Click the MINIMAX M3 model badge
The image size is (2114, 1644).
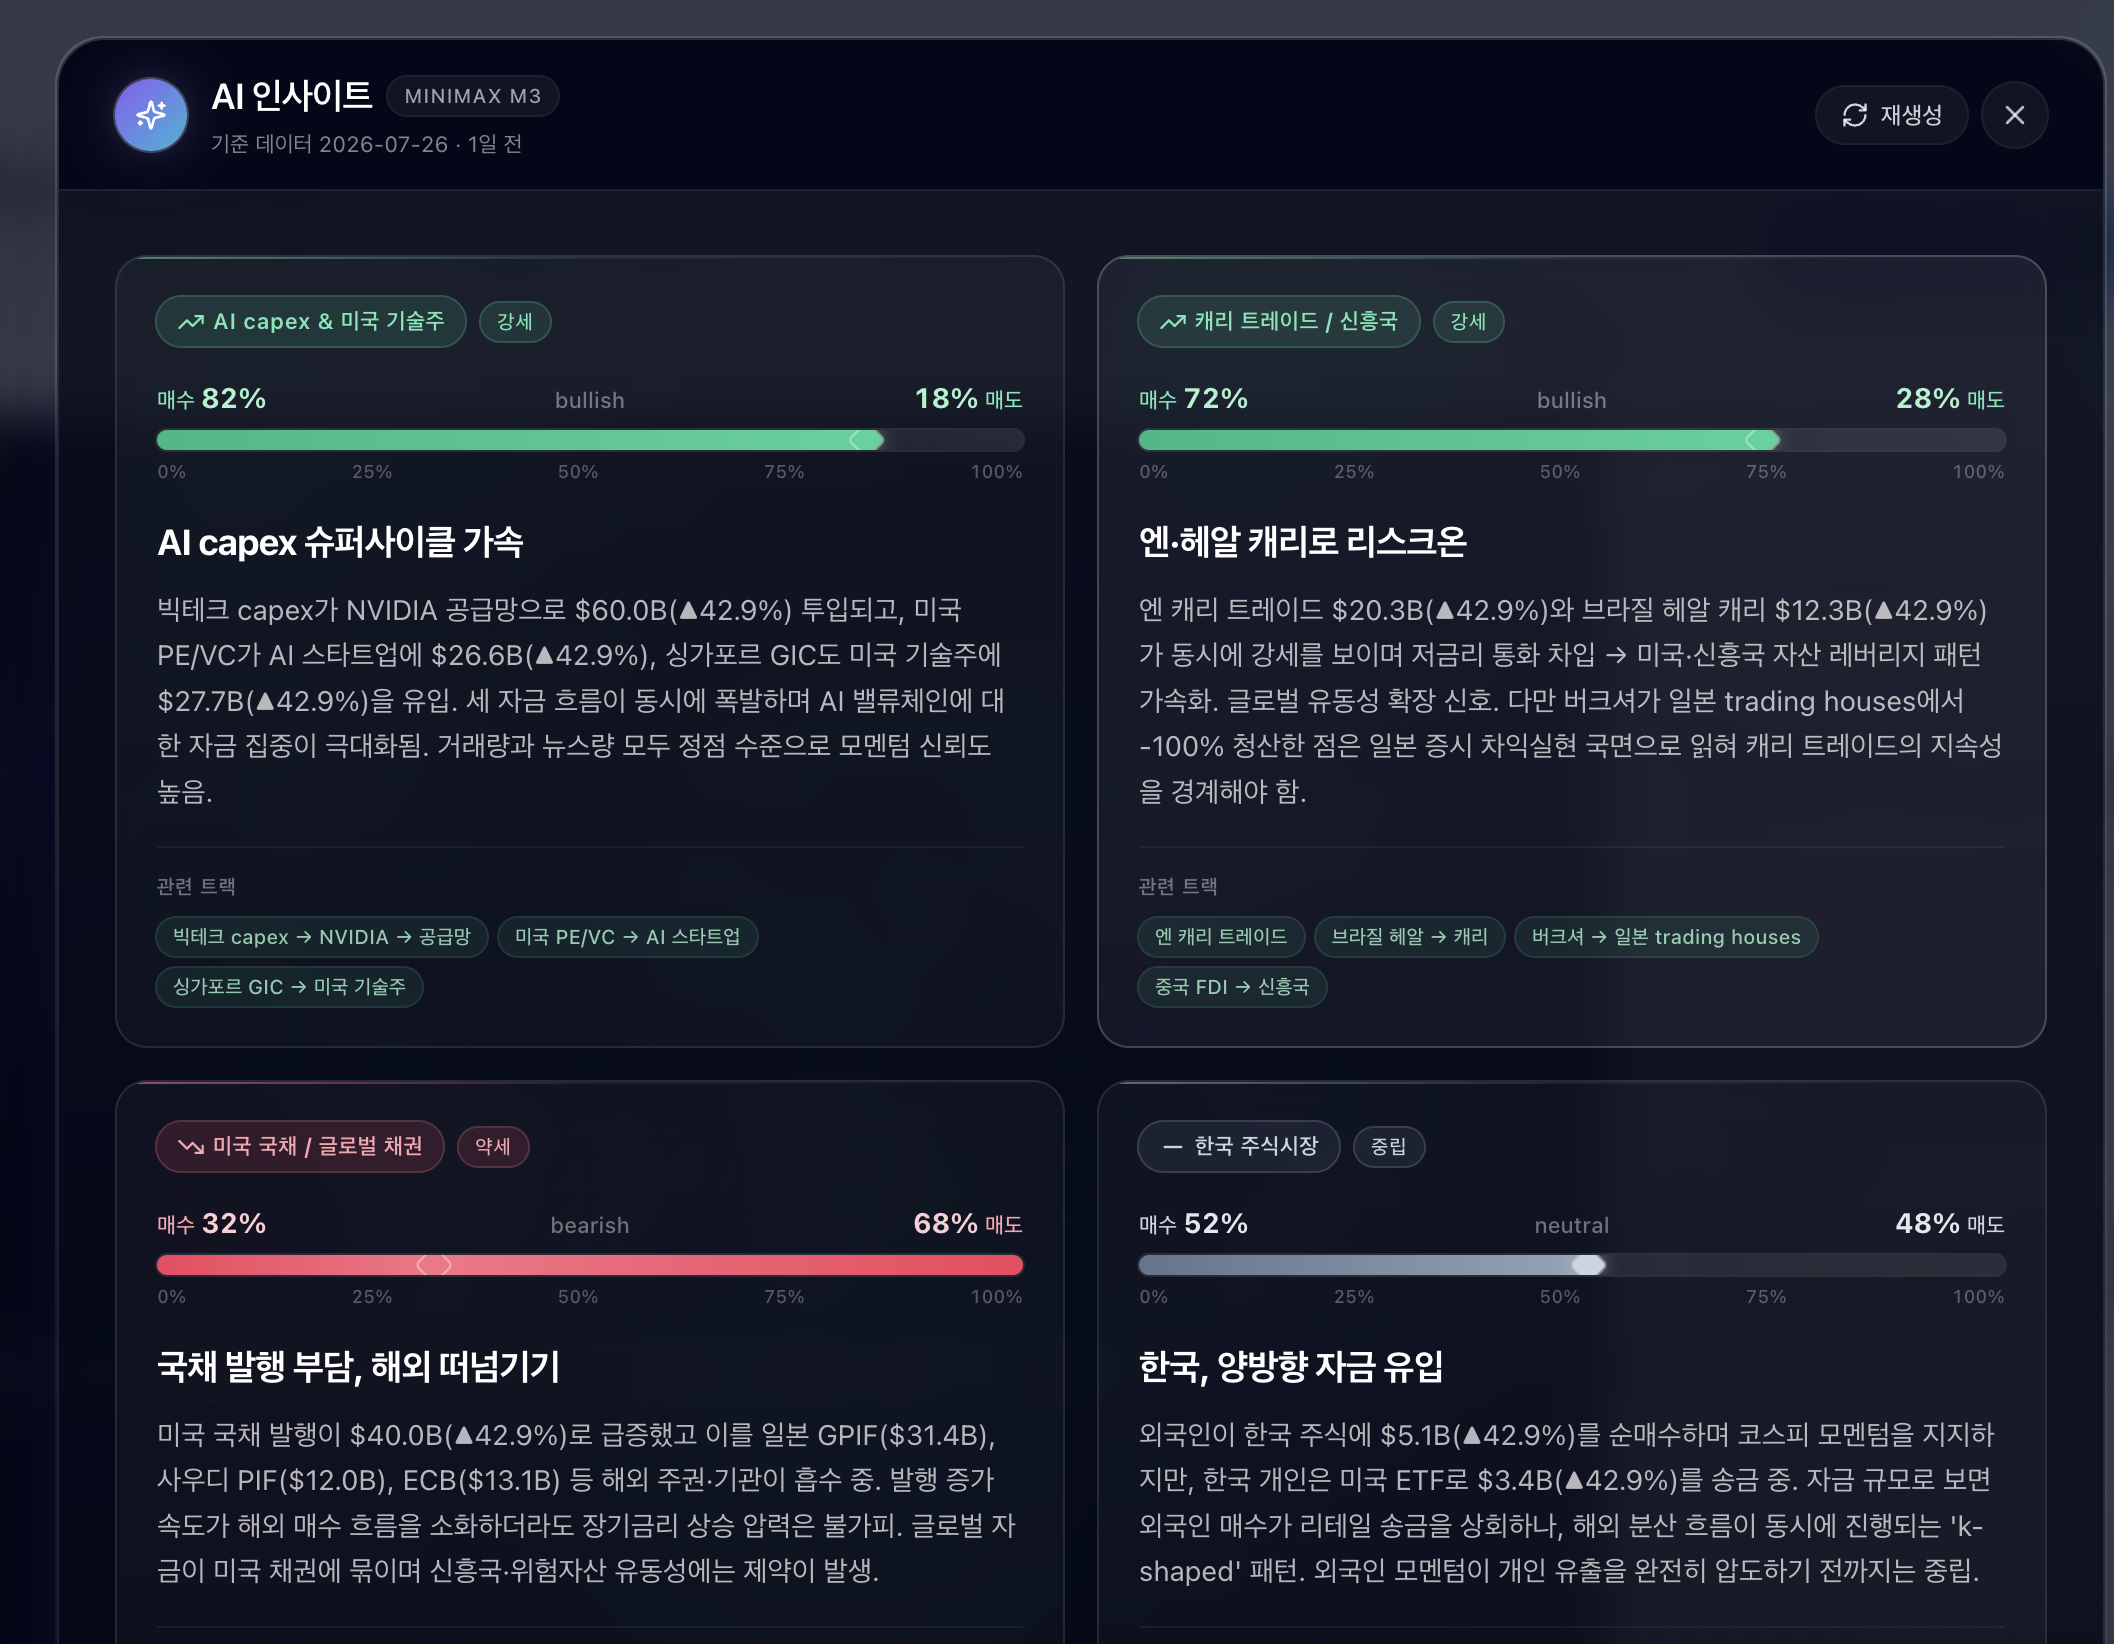(473, 96)
